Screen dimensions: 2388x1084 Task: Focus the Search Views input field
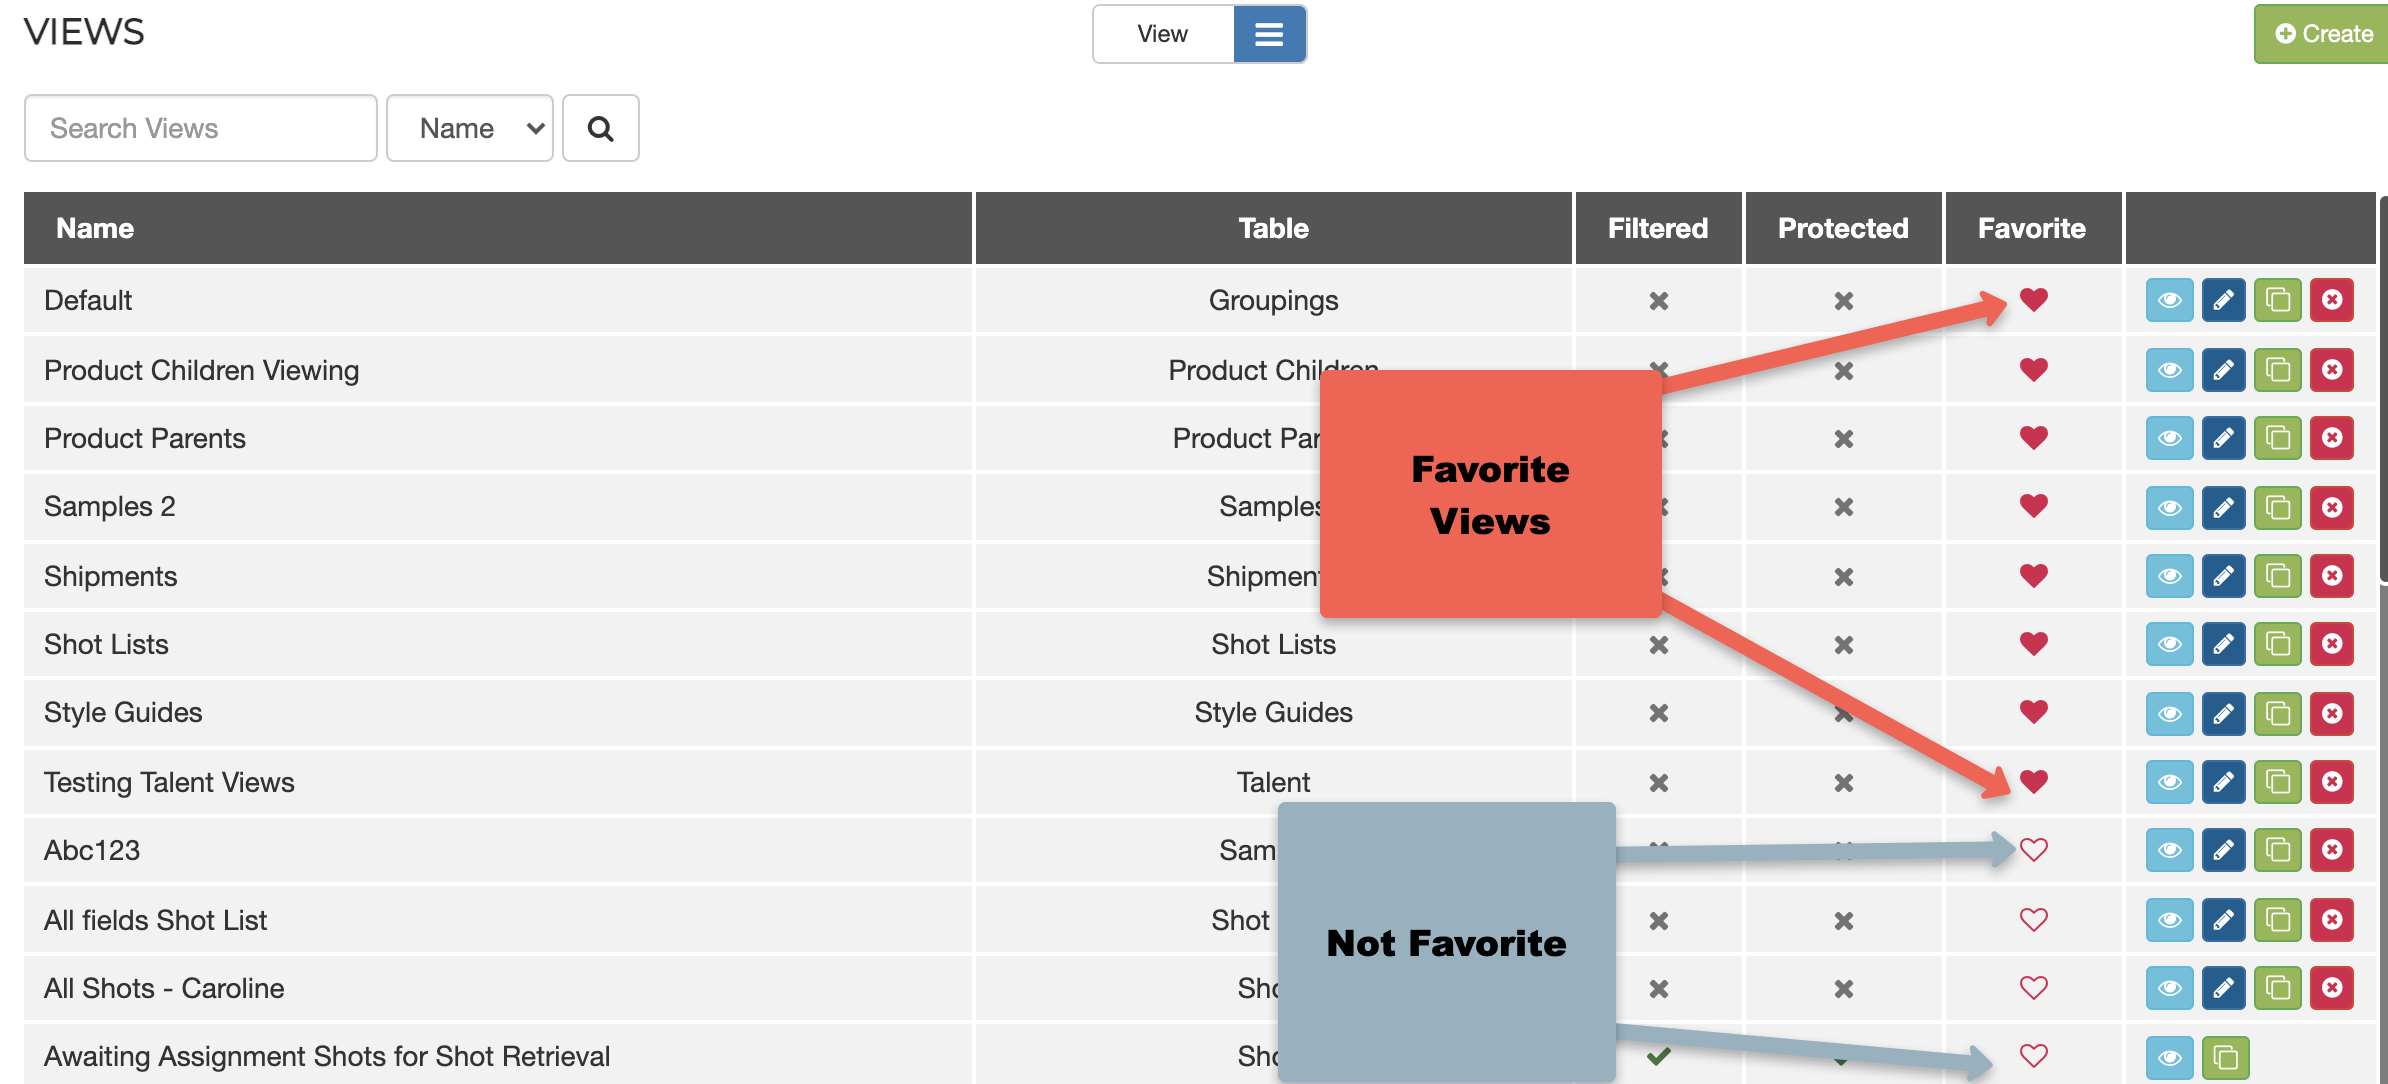[200, 128]
